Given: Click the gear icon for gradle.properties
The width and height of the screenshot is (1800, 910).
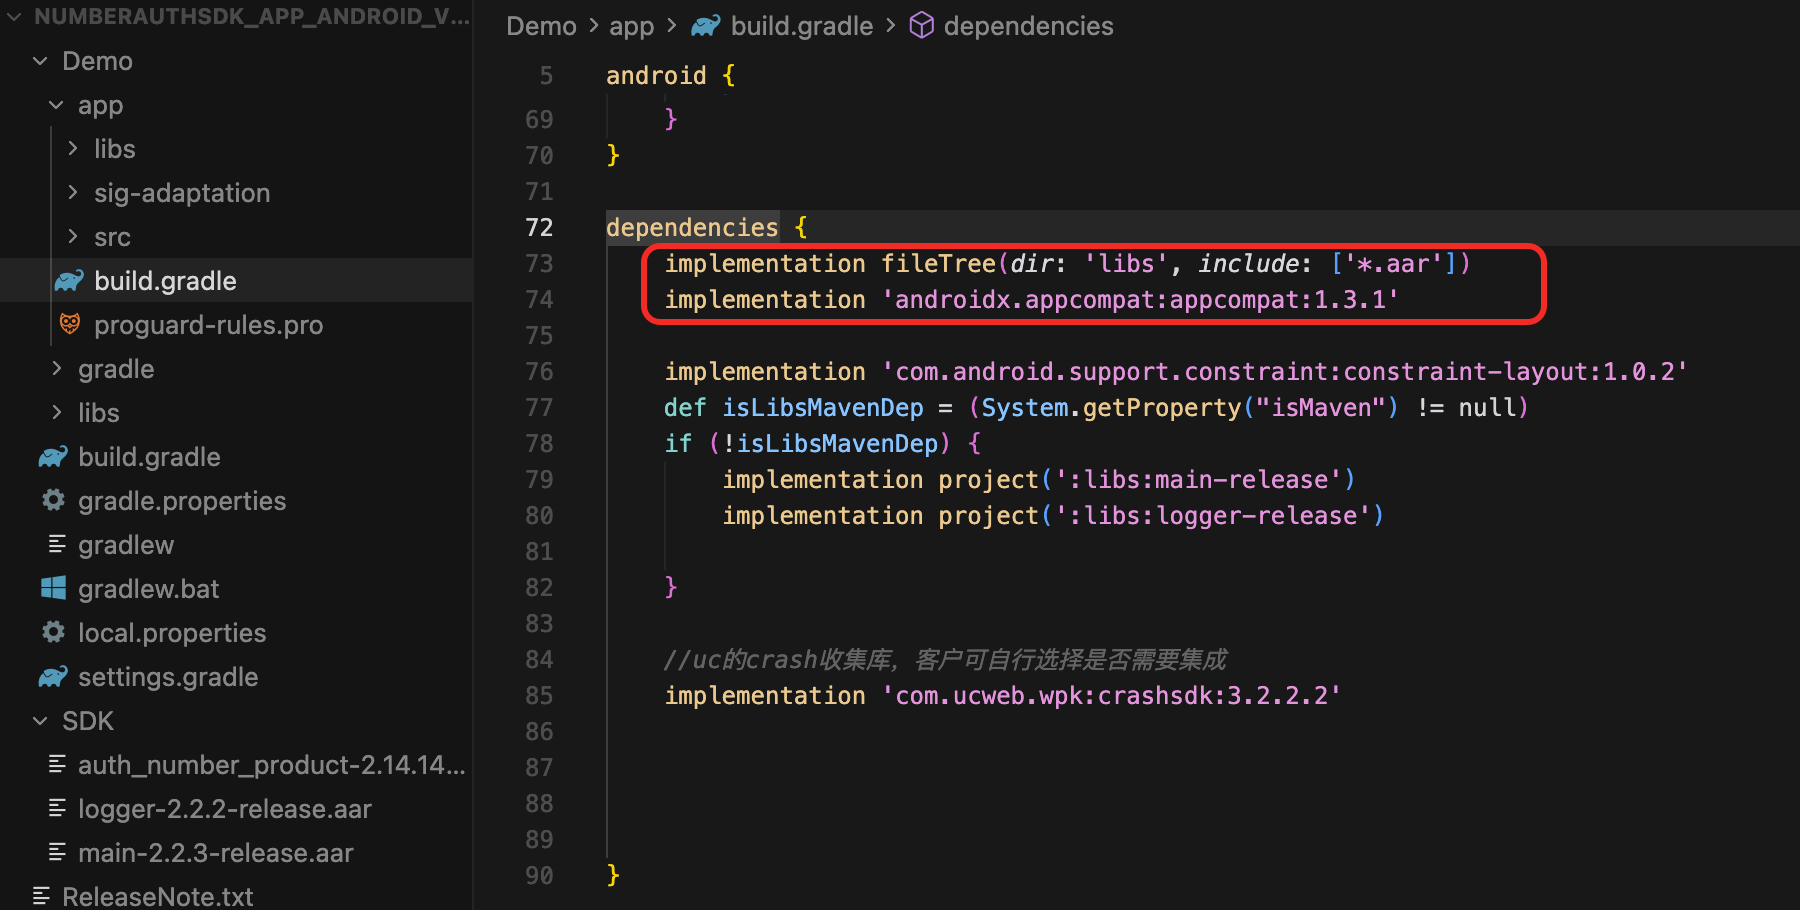Looking at the screenshot, I should (x=53, y=500).
